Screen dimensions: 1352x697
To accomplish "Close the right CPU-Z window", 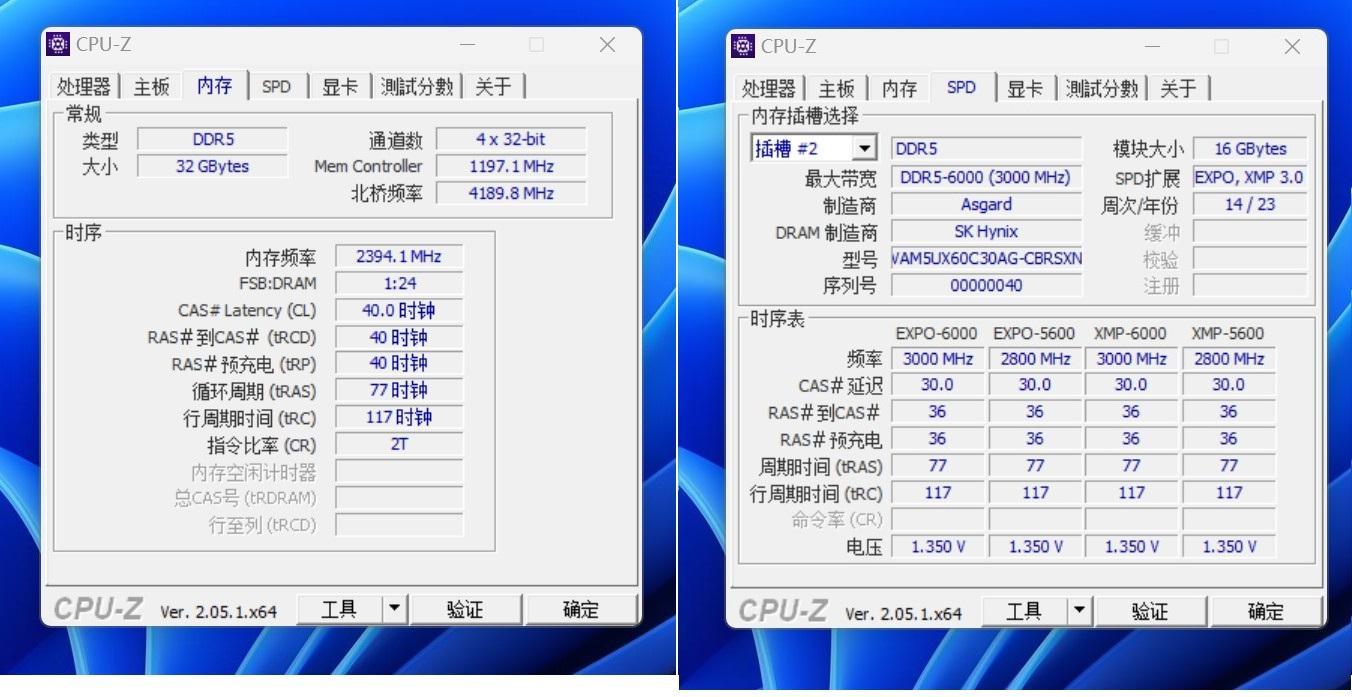I will [x=1292, y=47].
